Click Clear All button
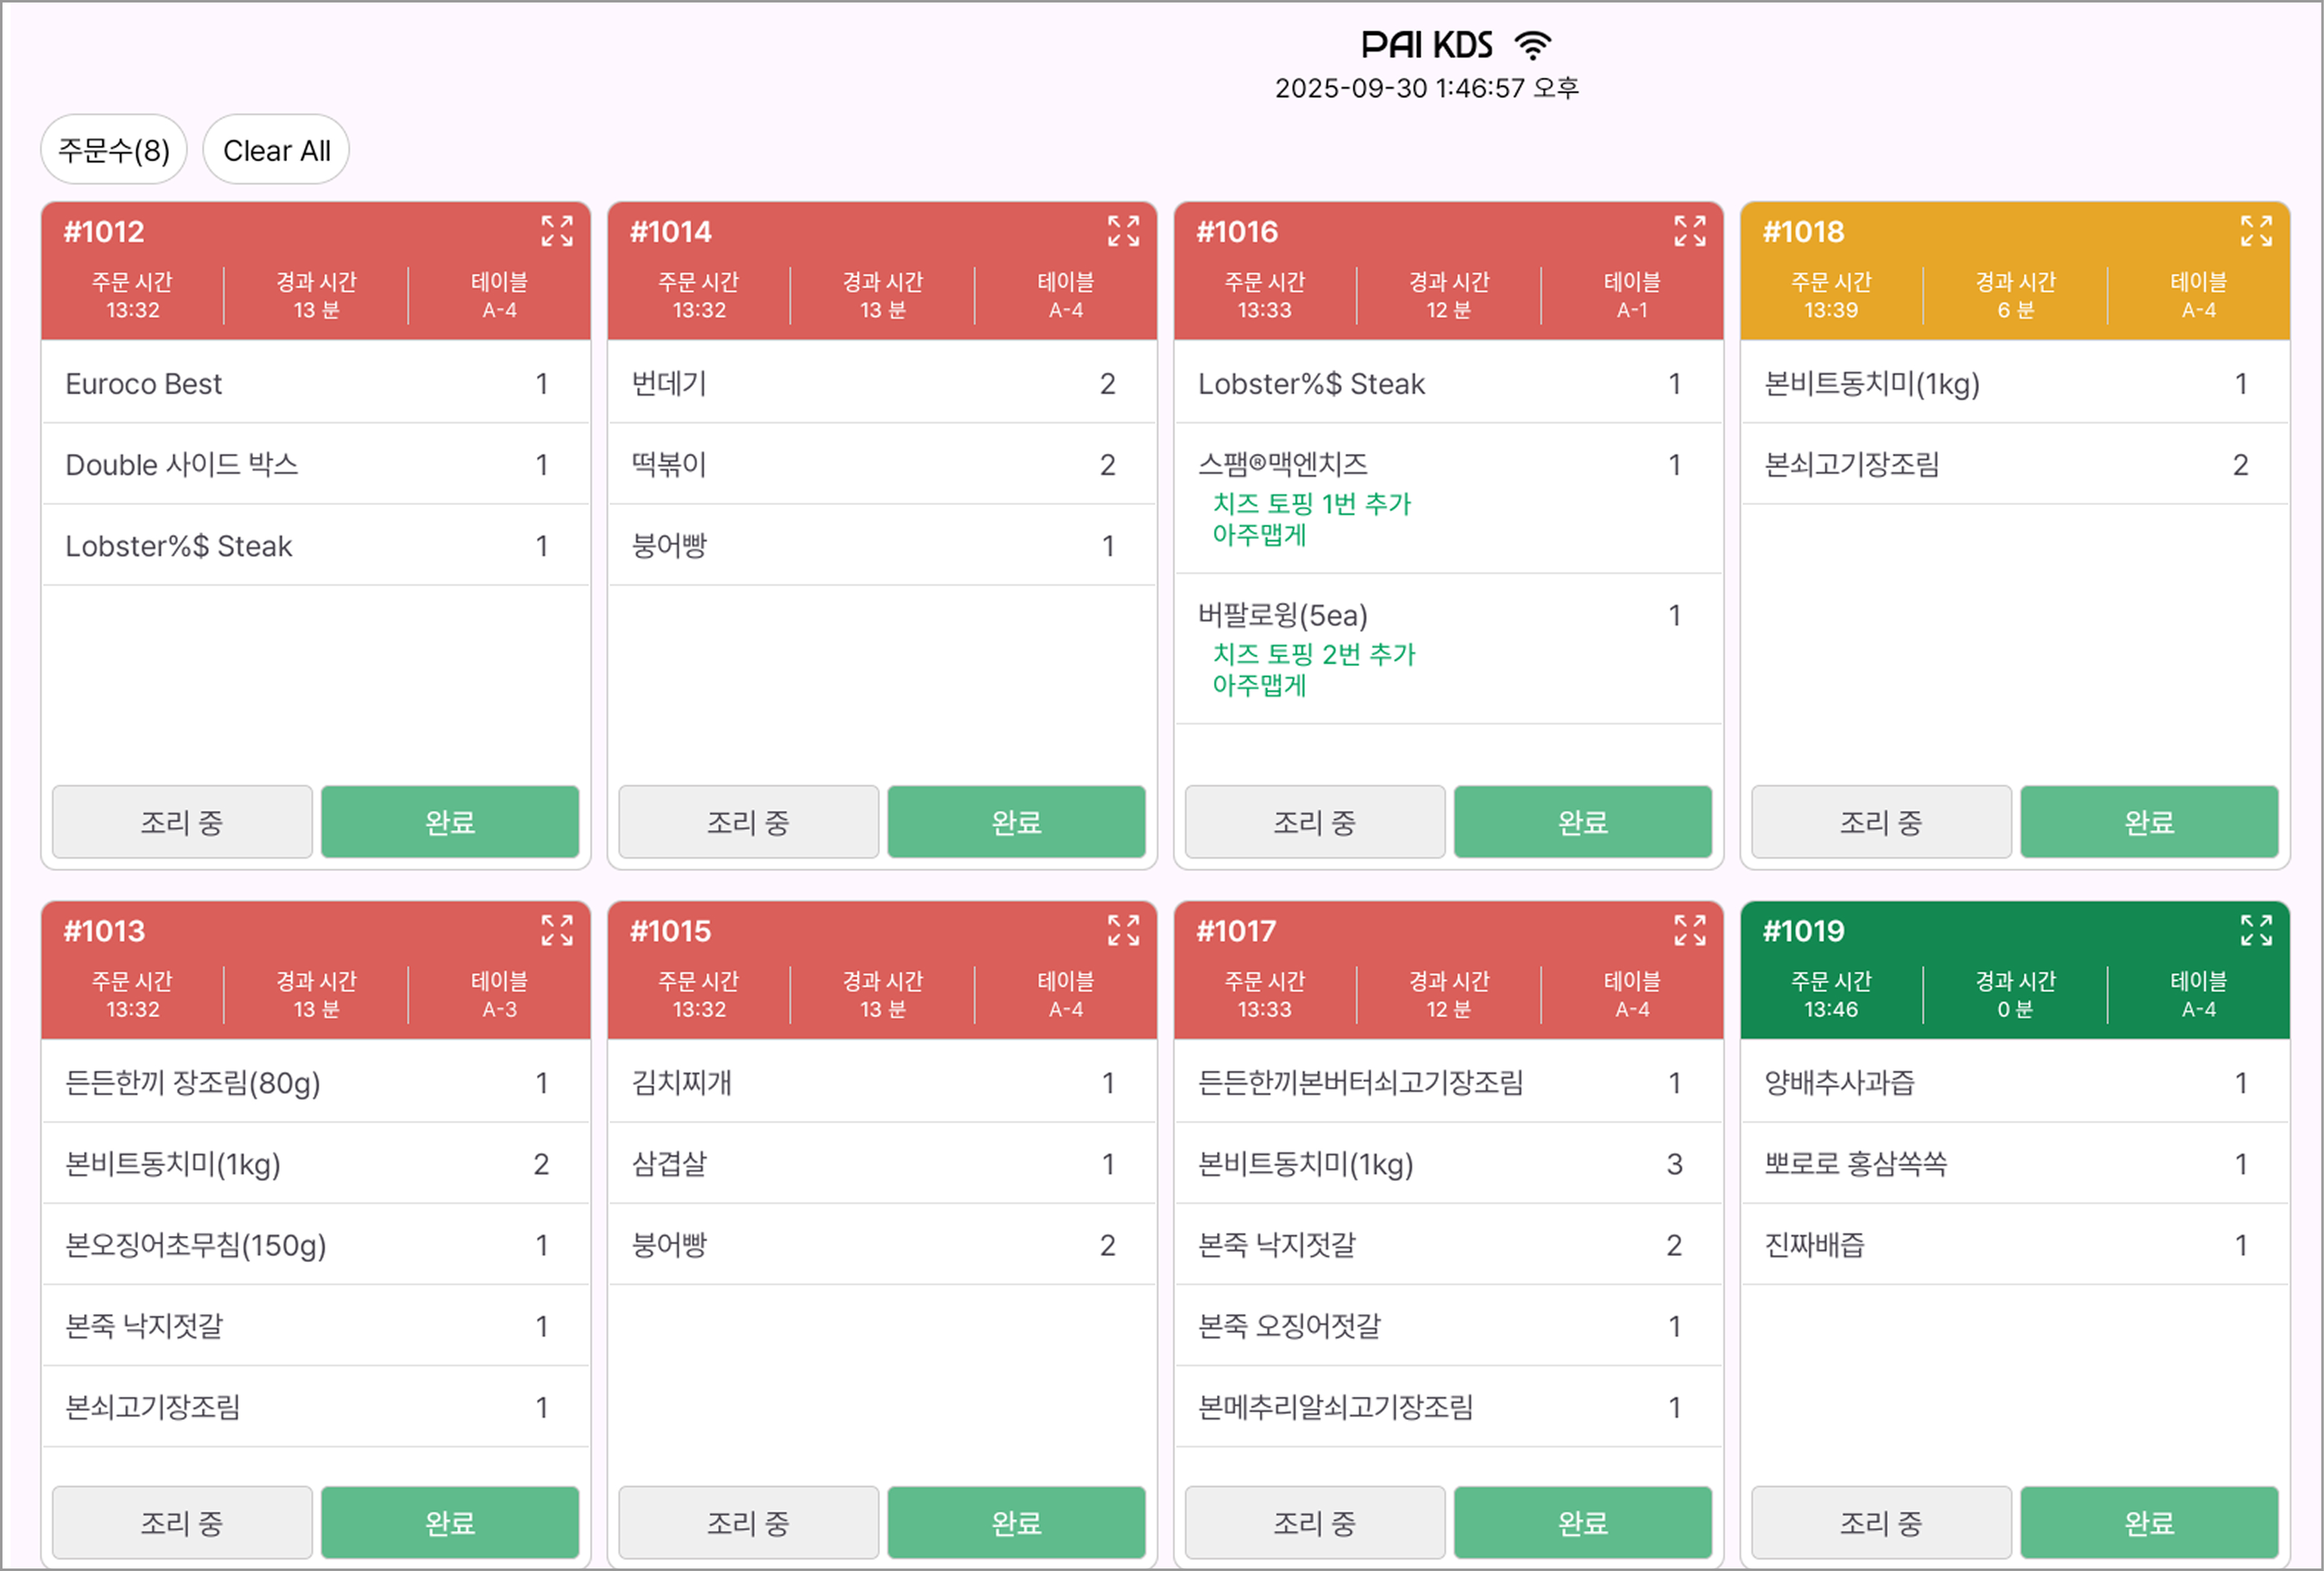Image resolution: width=2324 pixels, height=1571 pixels. (276, 150)
